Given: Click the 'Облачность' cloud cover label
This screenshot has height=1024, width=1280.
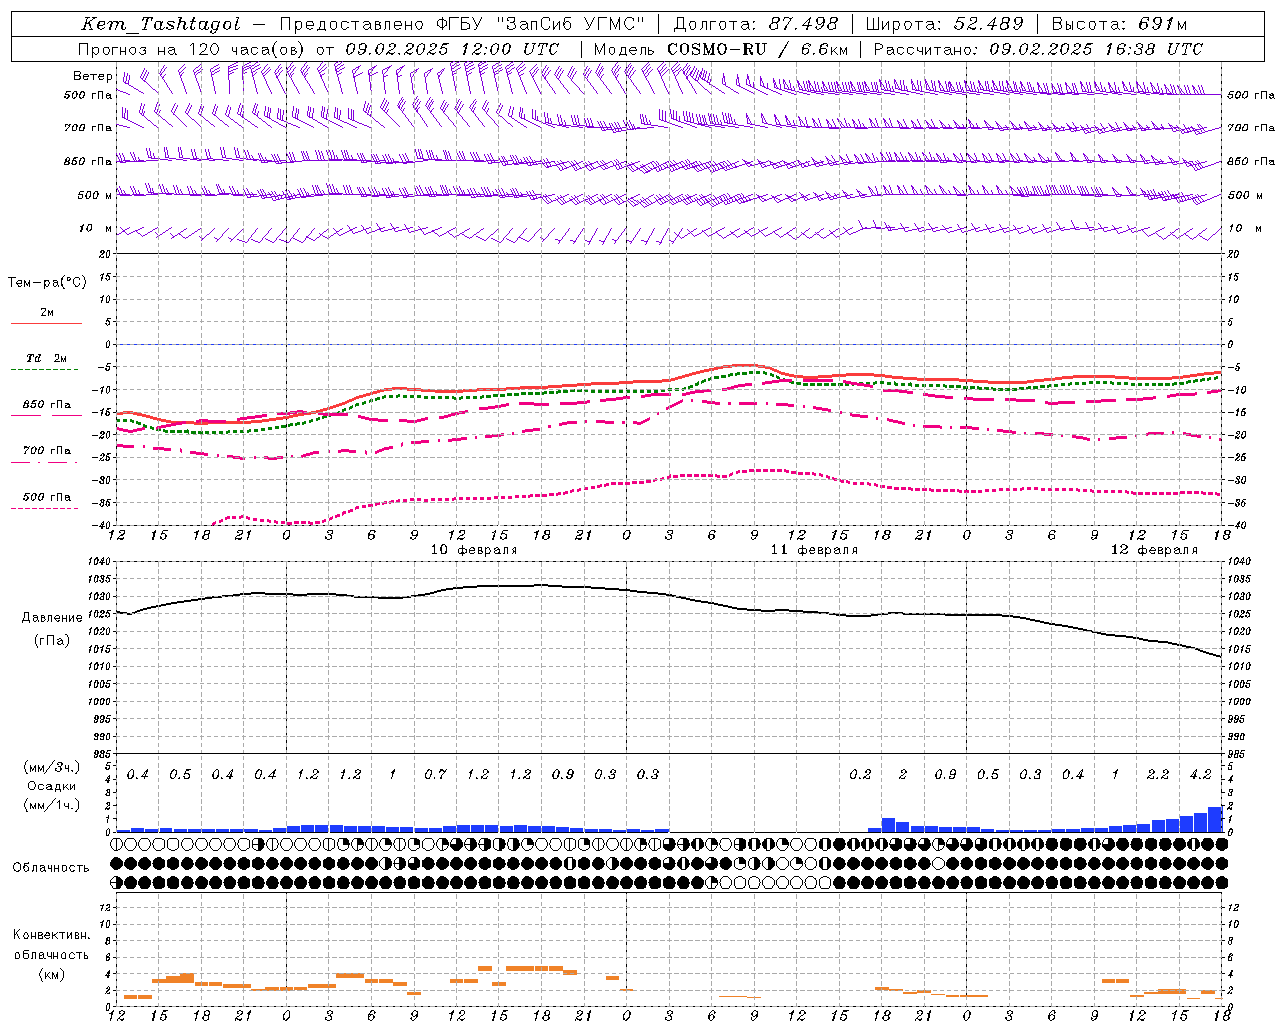Looking at the screenshot, I should click(51, 868).
